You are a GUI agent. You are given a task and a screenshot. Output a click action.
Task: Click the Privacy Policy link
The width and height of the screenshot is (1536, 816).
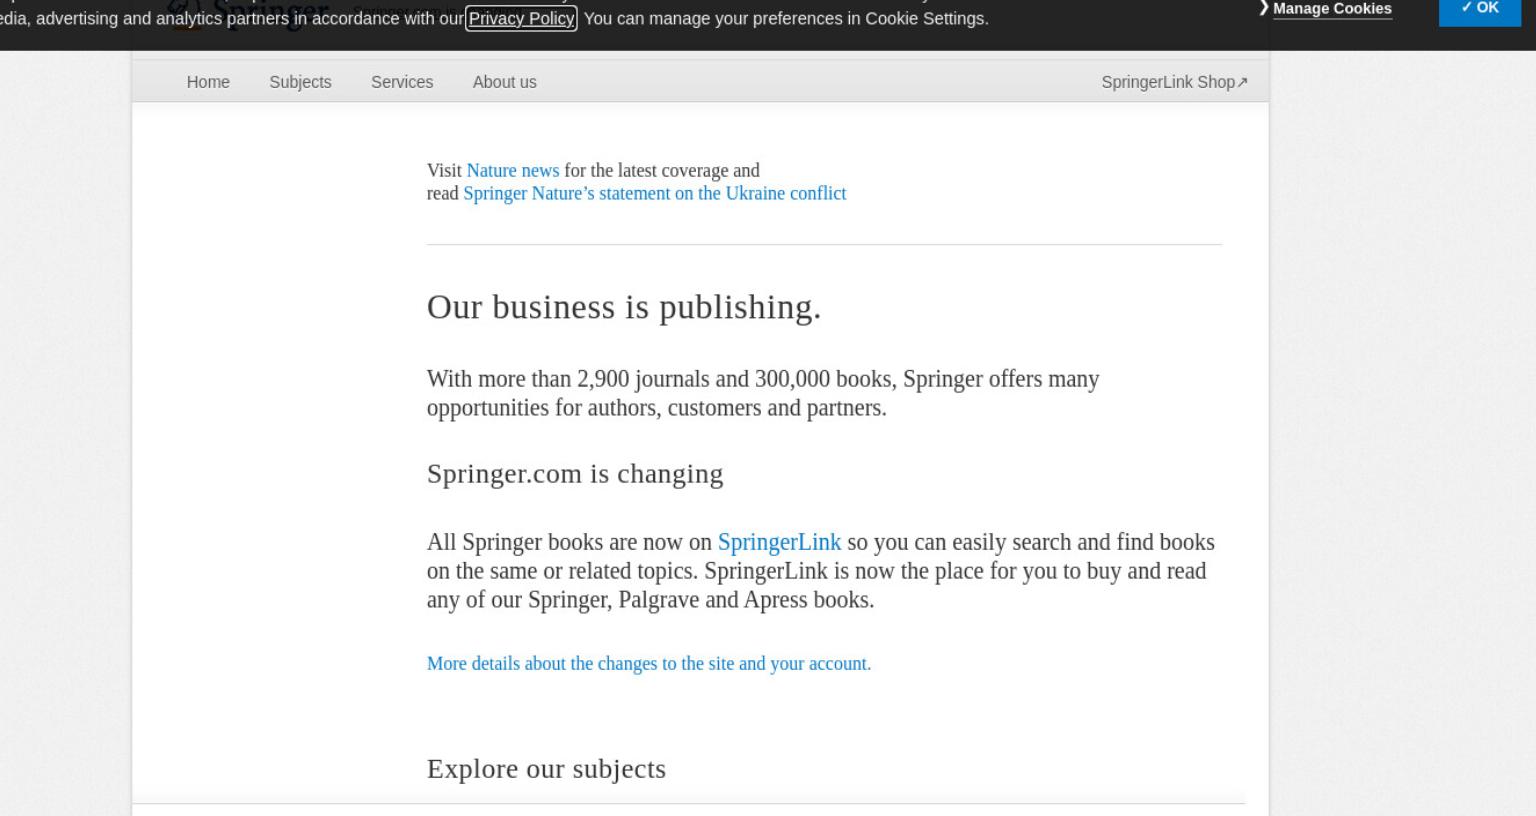click(521, 18)
